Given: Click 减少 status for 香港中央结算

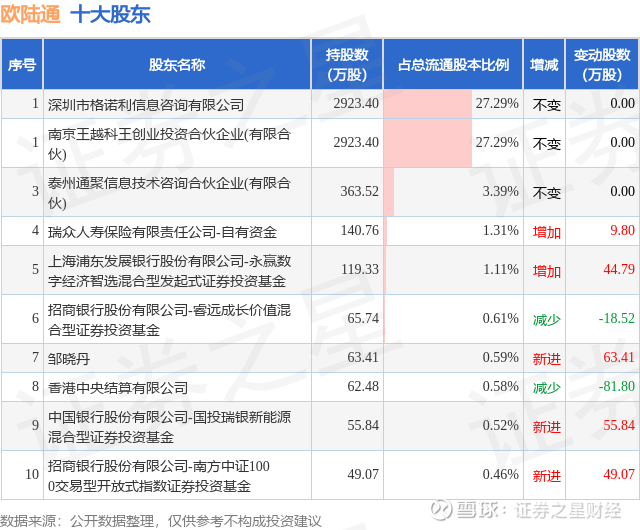Looking at the screenshot, I should coord(547,388).
